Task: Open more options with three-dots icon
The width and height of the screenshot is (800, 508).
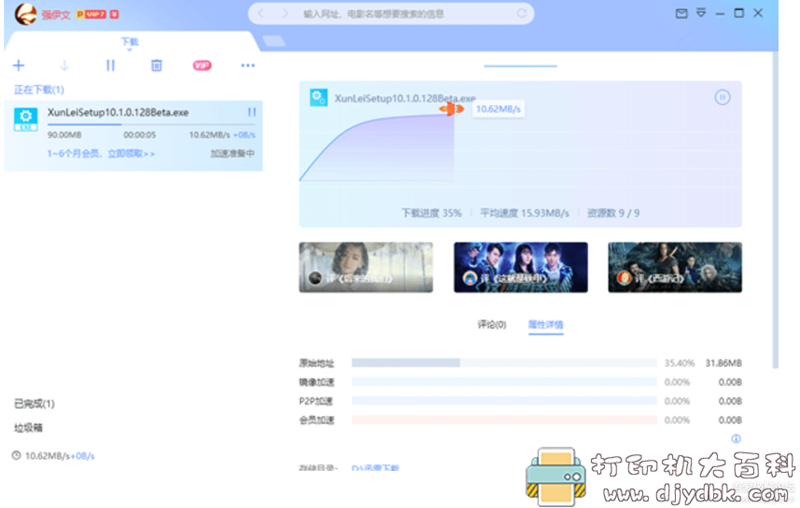Action: pos(248,65)
